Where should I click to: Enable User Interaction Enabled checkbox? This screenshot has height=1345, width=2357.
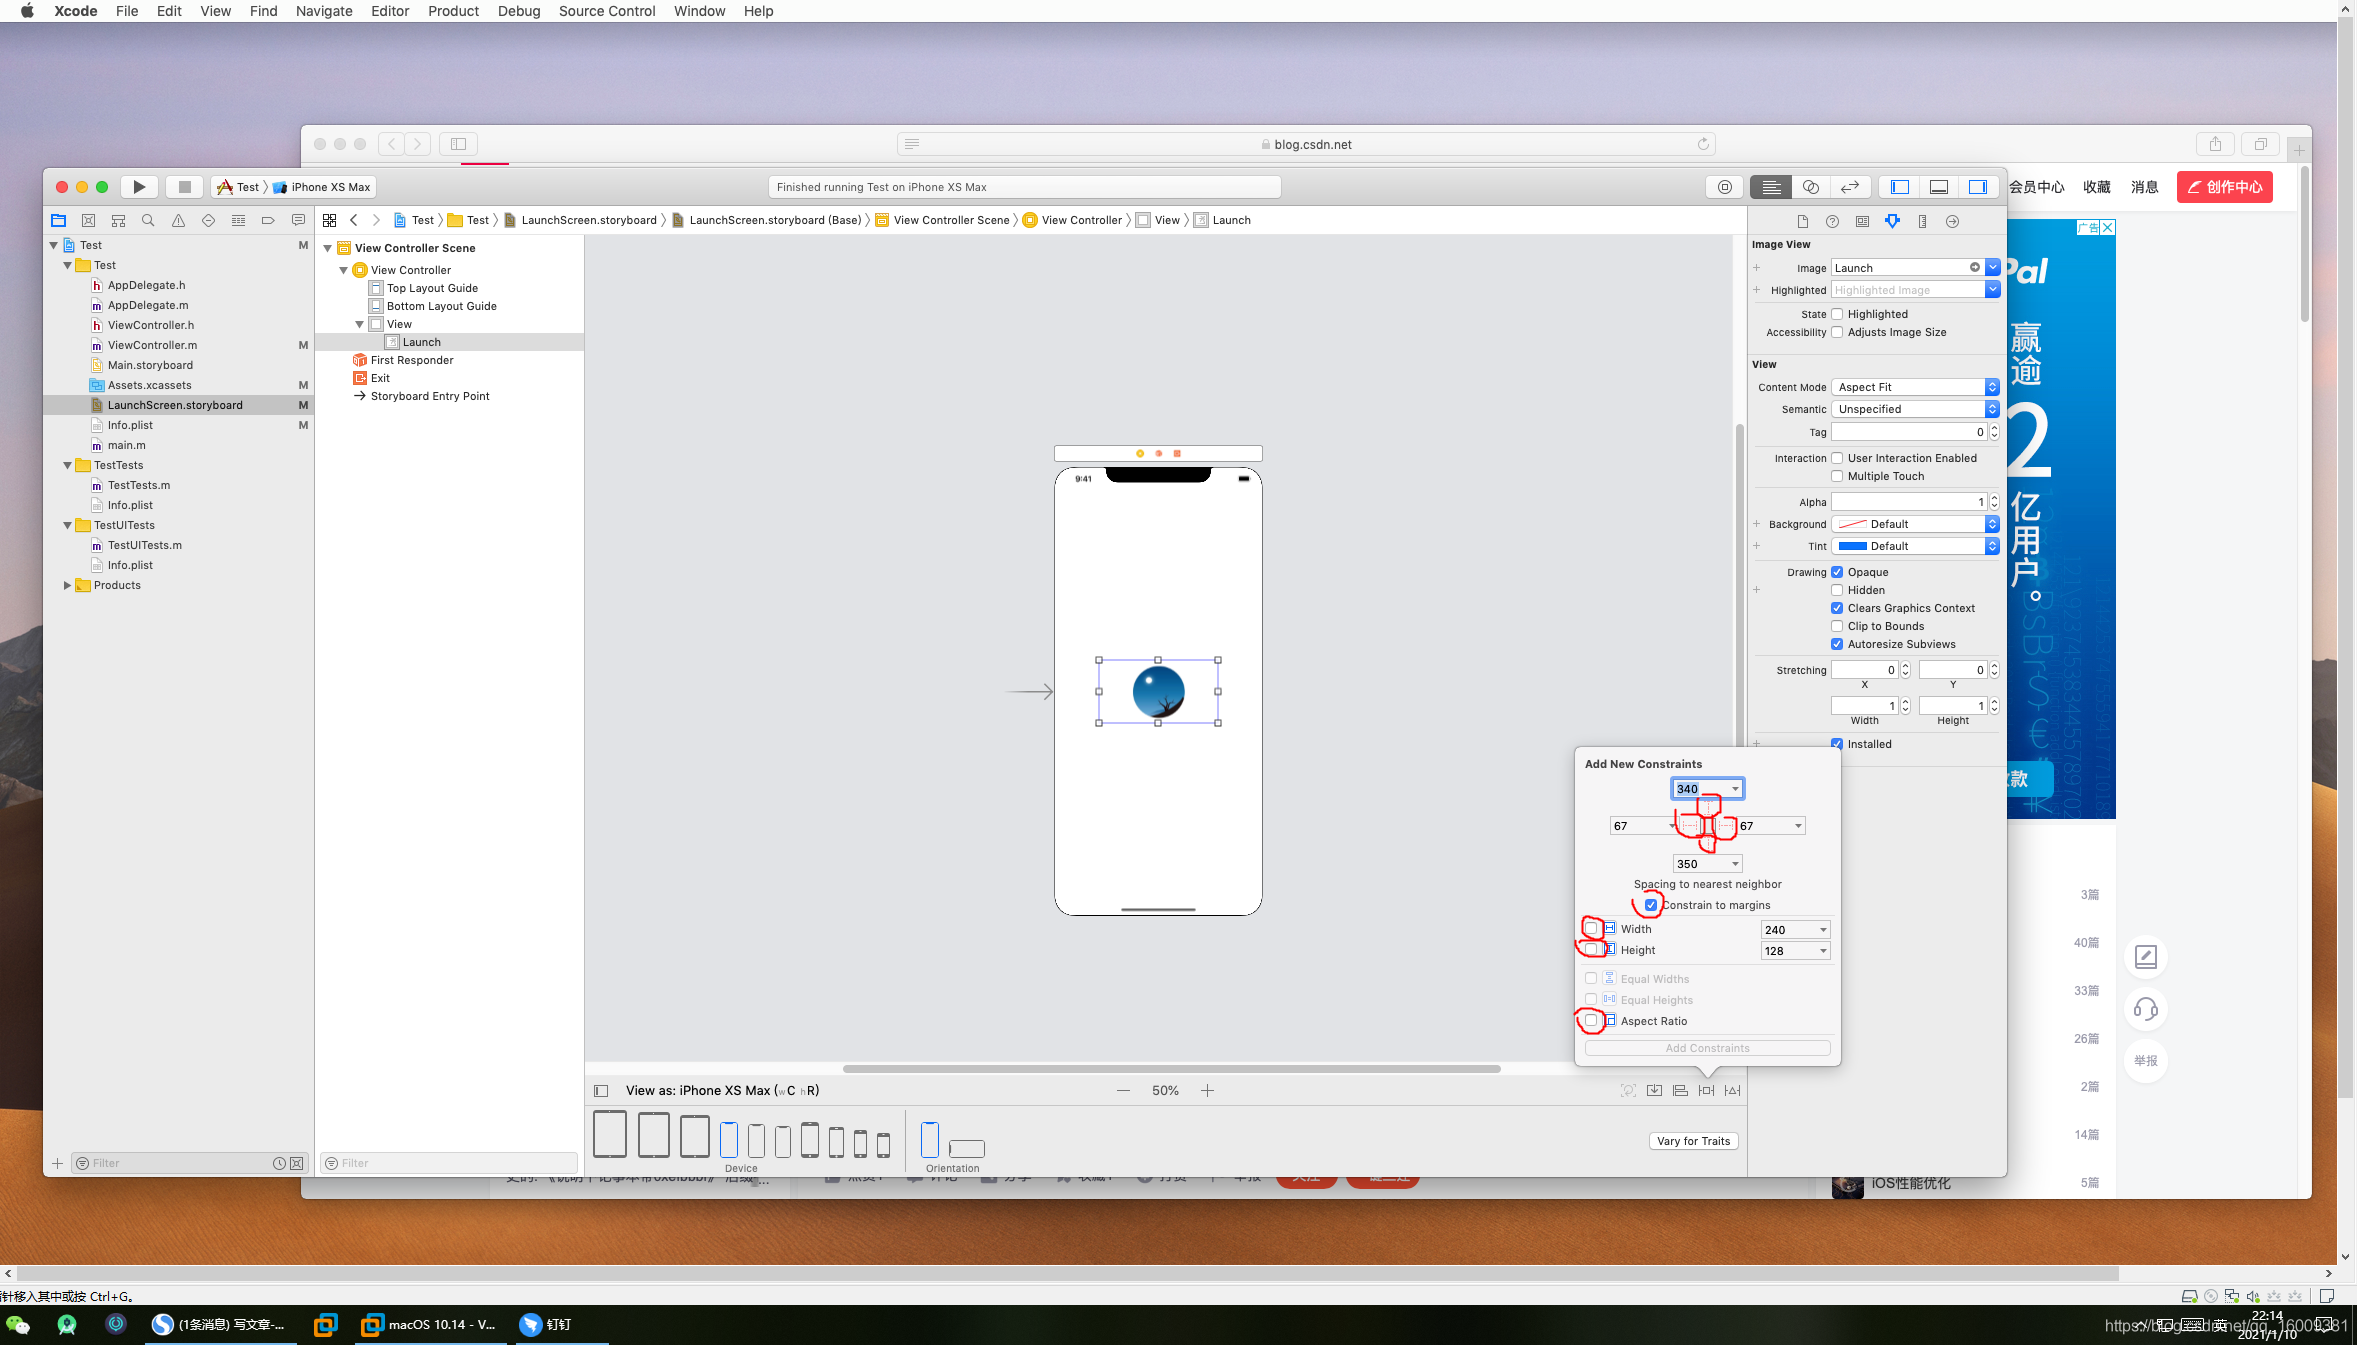tap(1837, 458)
